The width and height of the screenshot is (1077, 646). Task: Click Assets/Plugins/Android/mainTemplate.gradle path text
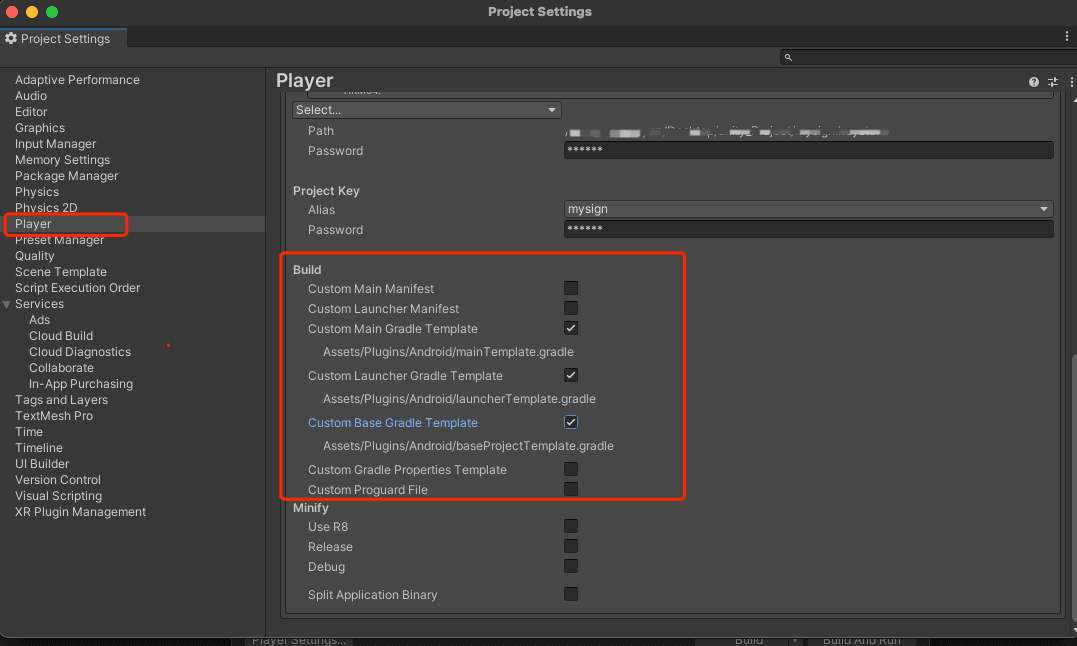click(449, 351)
